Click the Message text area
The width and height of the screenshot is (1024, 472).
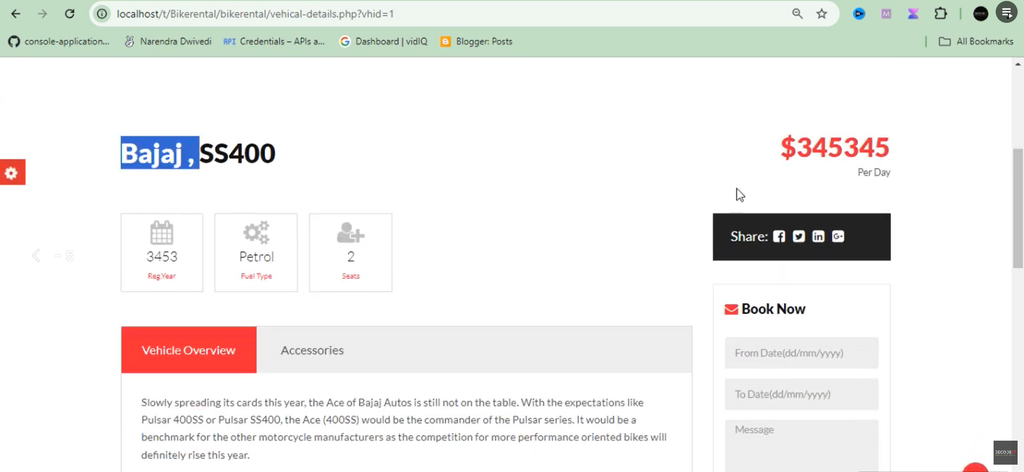[x=801, y=445]
